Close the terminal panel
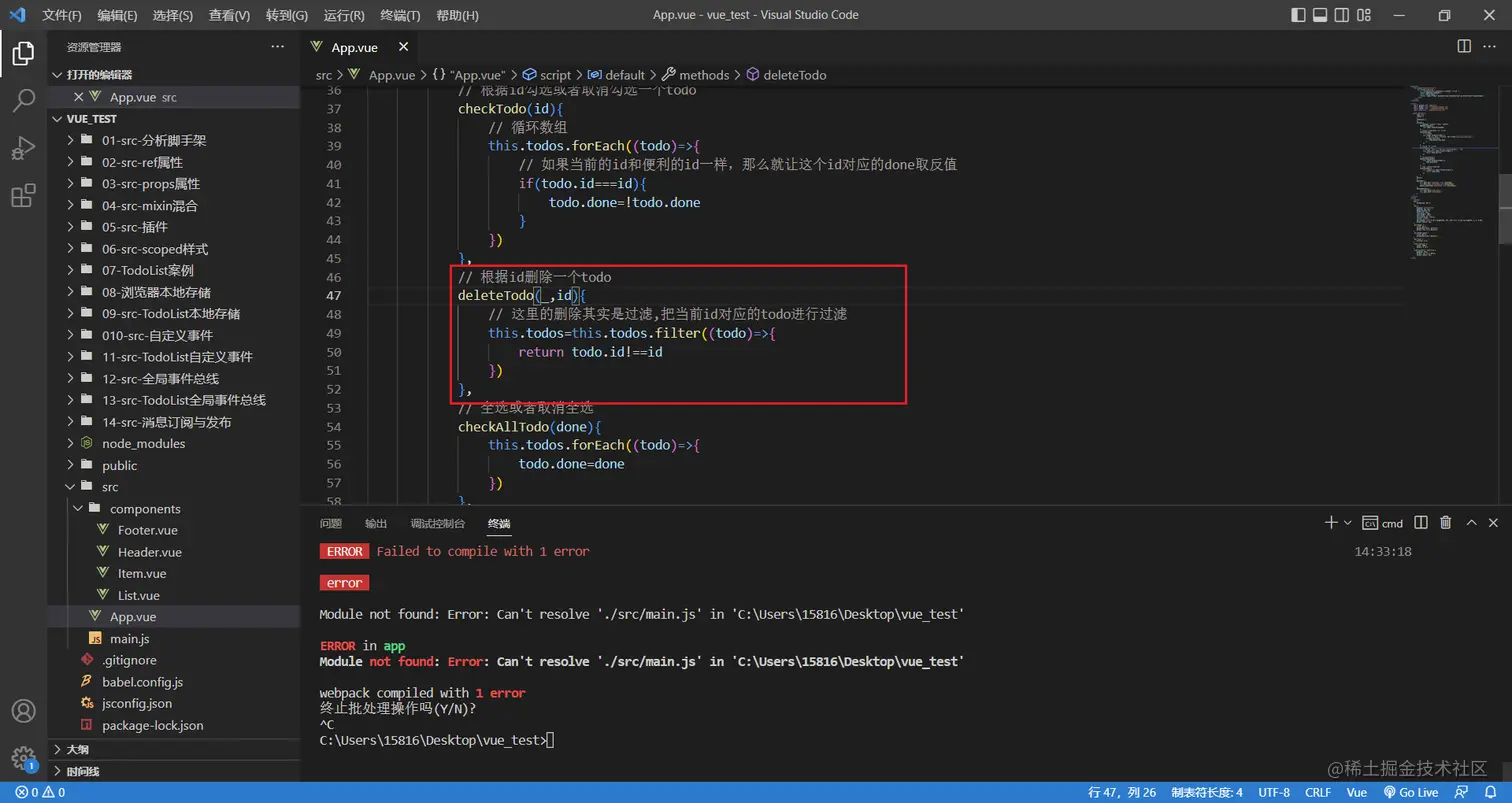This screenshot has height=803, width=1512. 1494,523
